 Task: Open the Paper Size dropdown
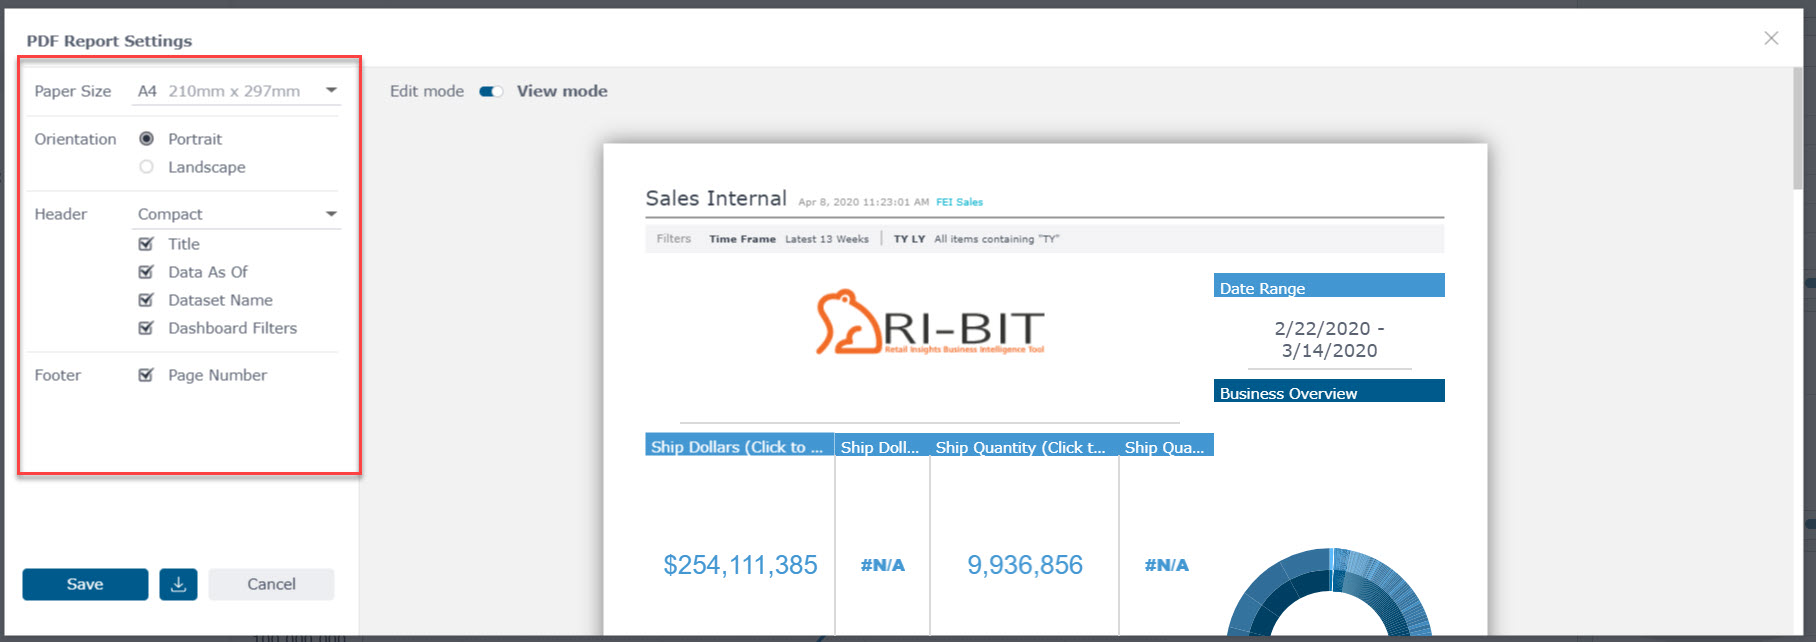pyautogui.click(x=236, y=91)
